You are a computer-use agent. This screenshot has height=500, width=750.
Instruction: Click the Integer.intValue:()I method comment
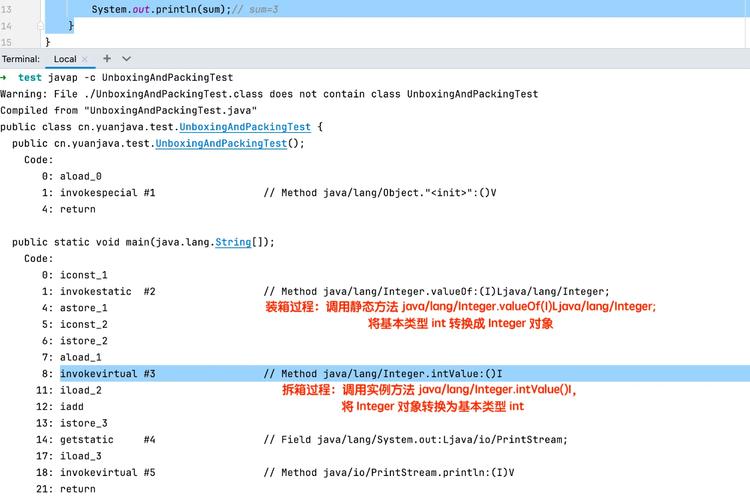(383, 374)
